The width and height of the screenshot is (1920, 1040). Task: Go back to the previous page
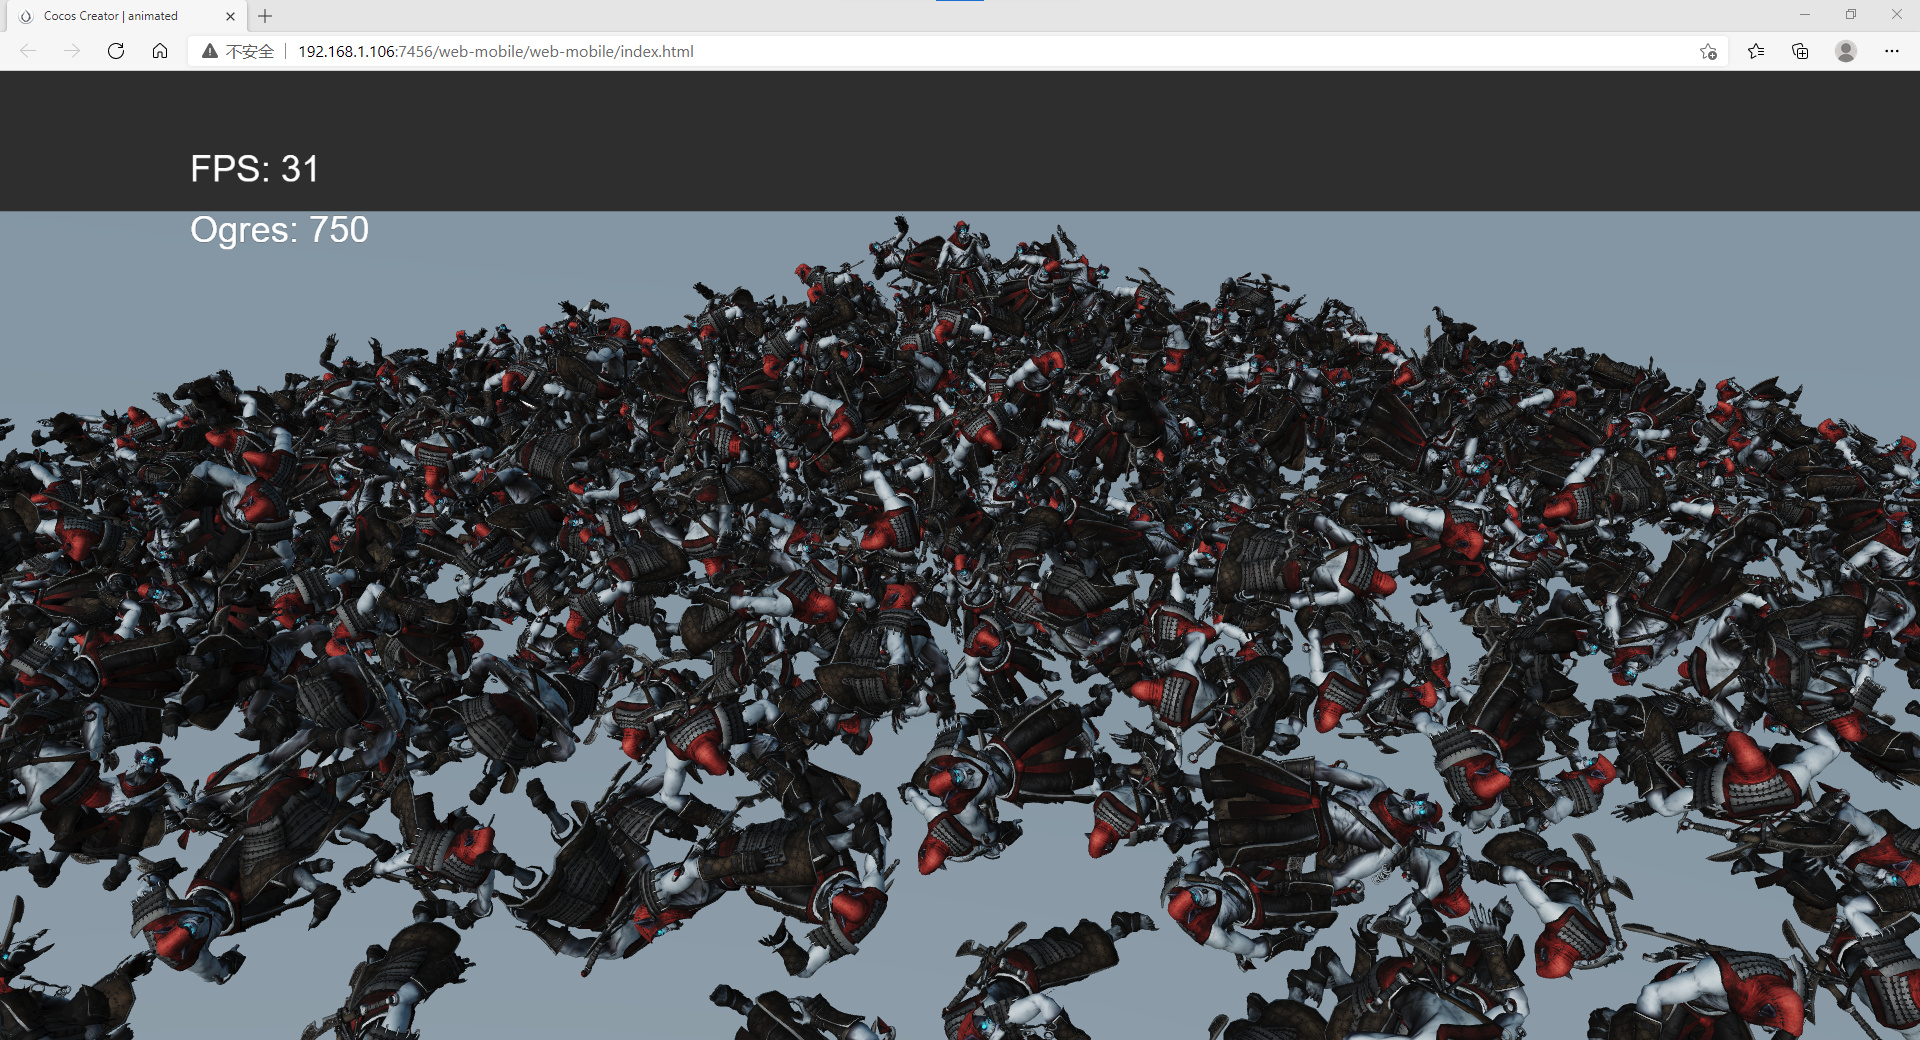[28, 51]
